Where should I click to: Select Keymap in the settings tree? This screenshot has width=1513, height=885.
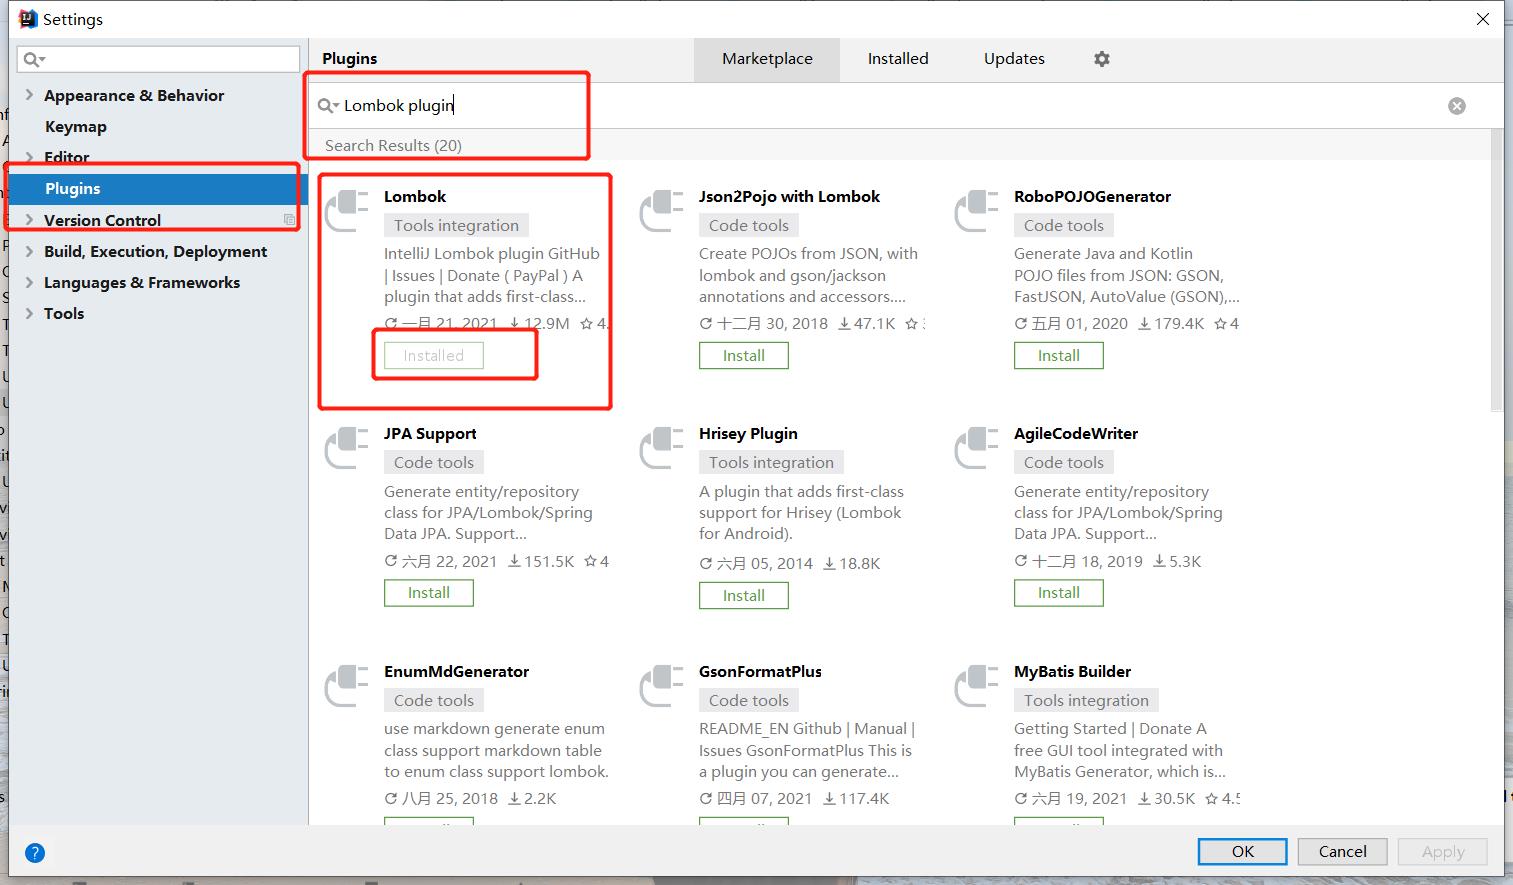(76, 126)
